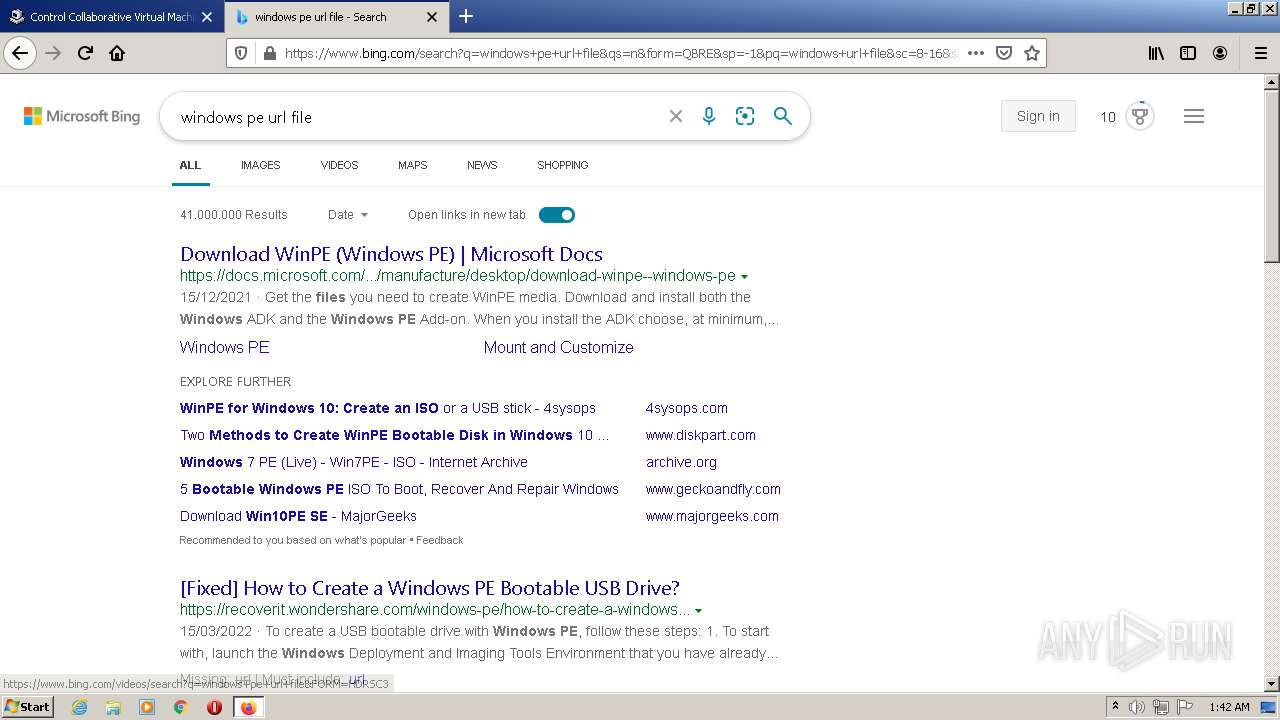Image resolution: width=1280 pixels, height=720 pixels.
Task: Search using voice microphone
Action: [x=709, y=116]
